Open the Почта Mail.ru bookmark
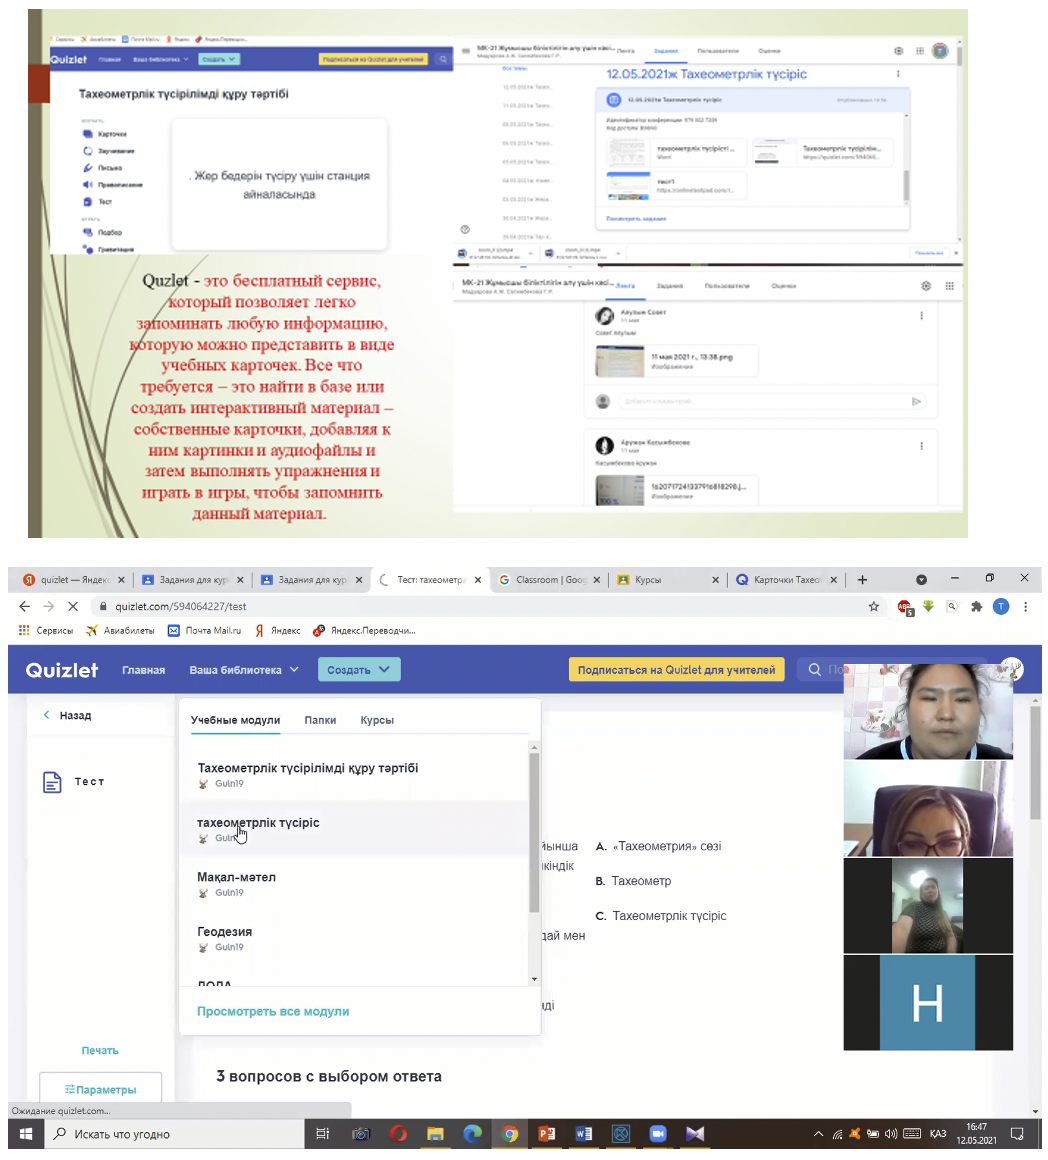Screen dimensions: 1048x1160 [x=205, y=630]
